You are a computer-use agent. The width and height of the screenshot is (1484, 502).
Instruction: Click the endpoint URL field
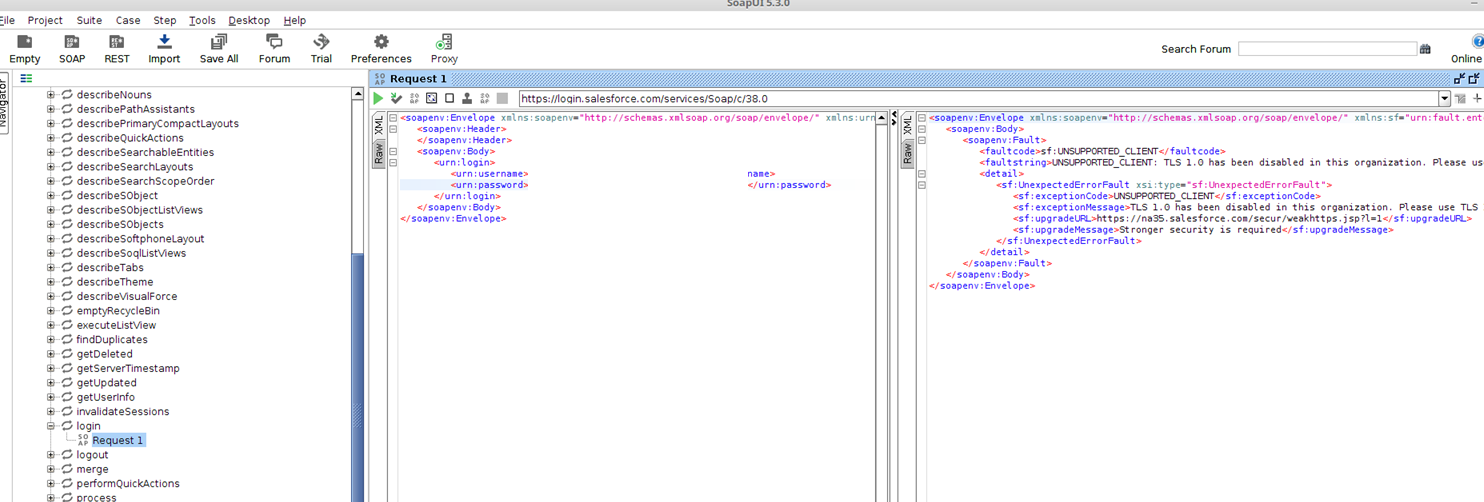978,99
